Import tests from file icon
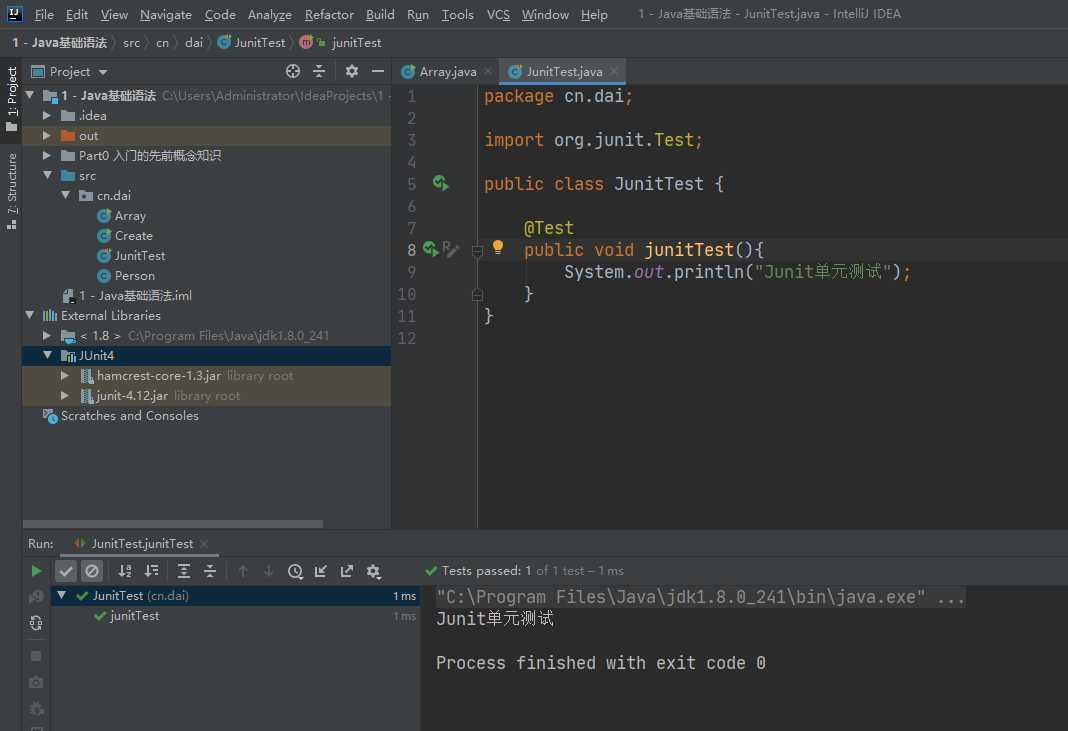Image resolution: width=1068 pixels, height=731 pixels. 321,571
